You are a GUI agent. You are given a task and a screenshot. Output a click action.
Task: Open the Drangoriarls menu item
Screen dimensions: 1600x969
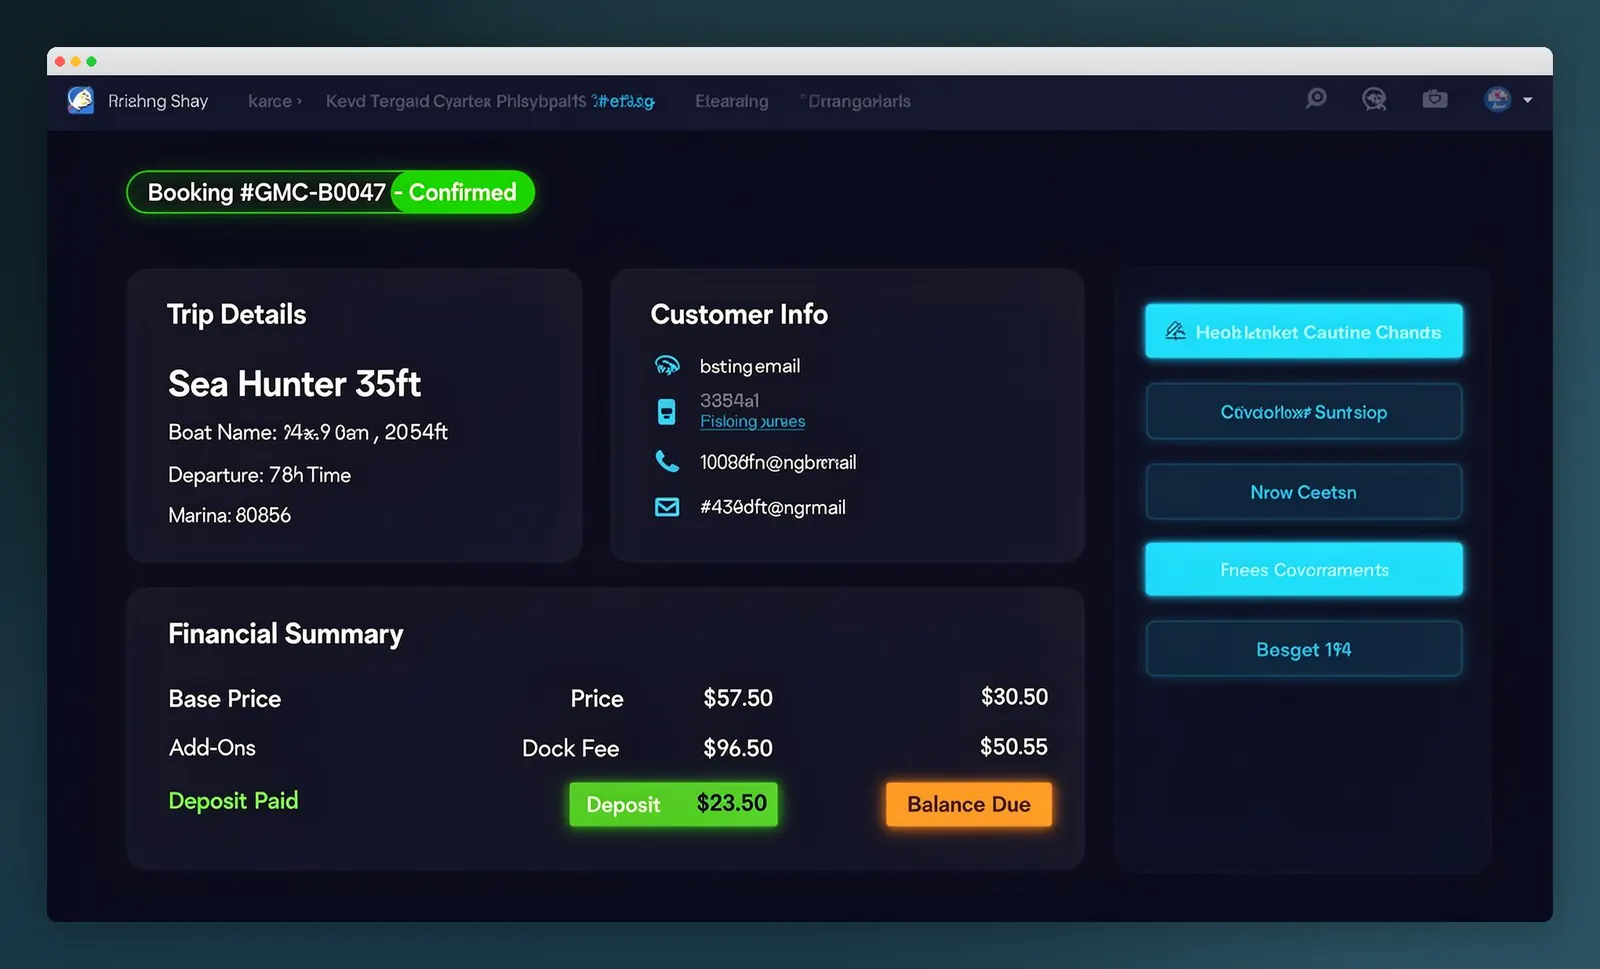[x=858, y=101]
